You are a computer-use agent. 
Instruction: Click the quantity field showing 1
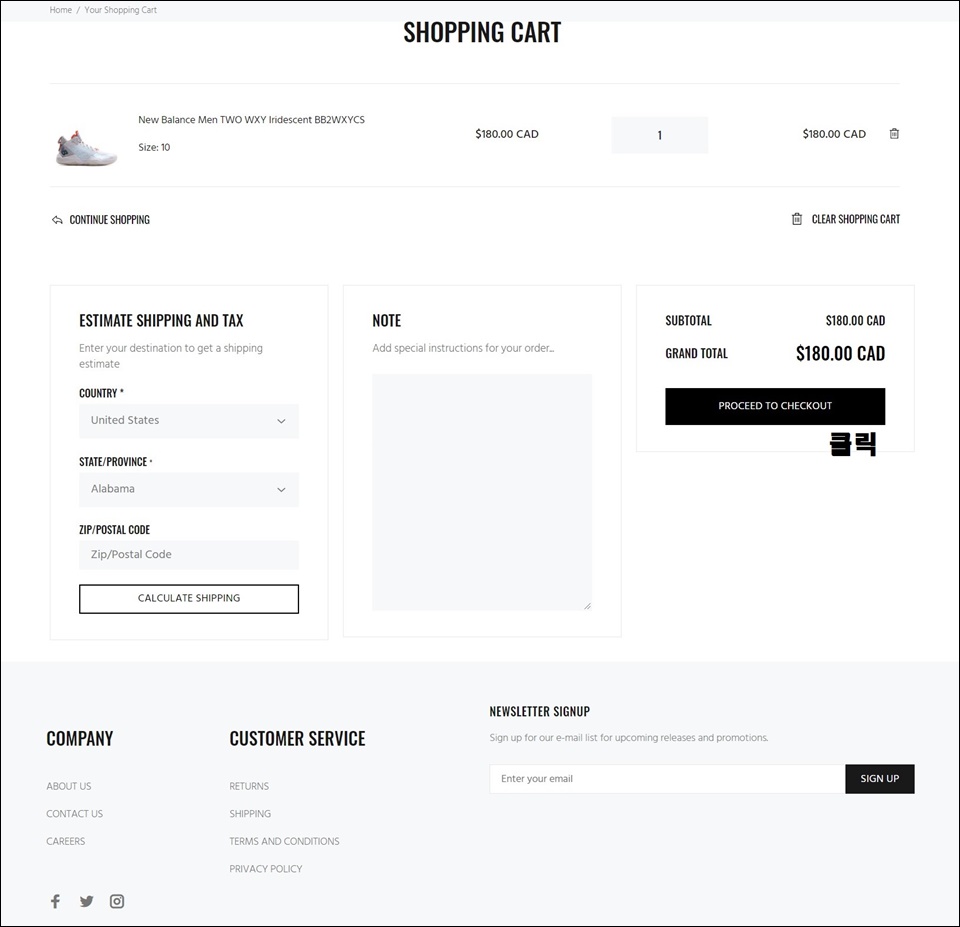click(659, 135)
